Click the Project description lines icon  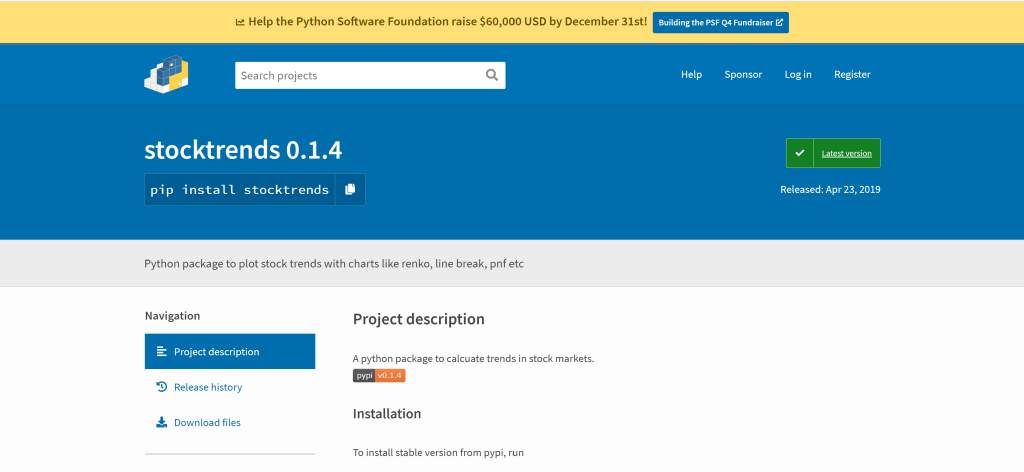pos(161,352)
